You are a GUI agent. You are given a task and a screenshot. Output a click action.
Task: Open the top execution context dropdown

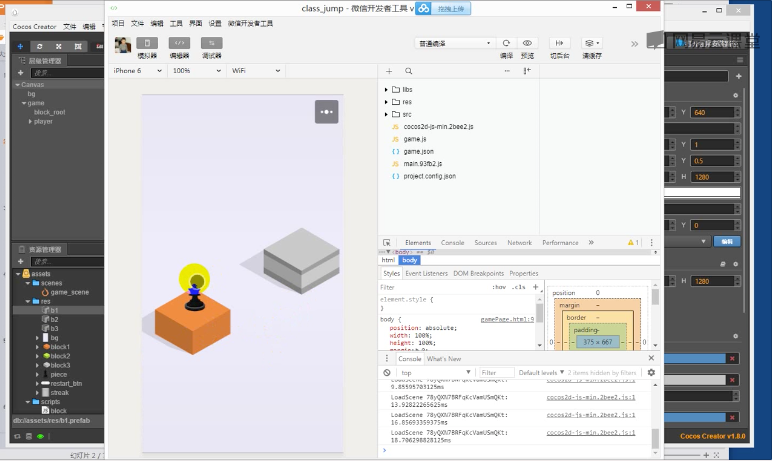pyautogui.click(x=435, y=372)
